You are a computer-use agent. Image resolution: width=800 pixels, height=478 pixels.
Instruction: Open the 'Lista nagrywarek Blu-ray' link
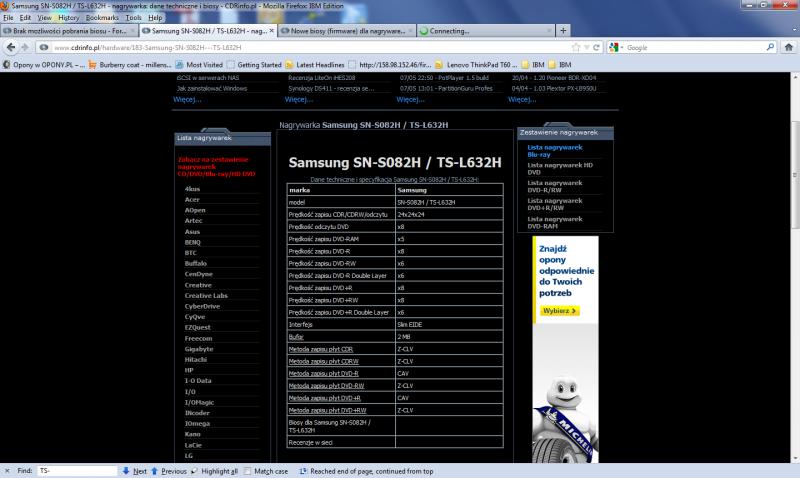555,150
